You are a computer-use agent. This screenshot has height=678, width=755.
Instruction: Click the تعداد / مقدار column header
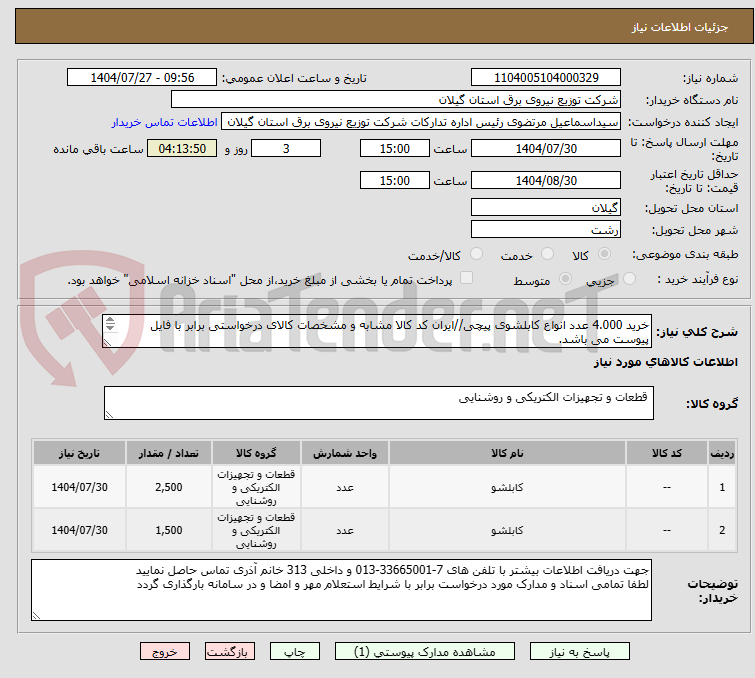coord(169,453)
